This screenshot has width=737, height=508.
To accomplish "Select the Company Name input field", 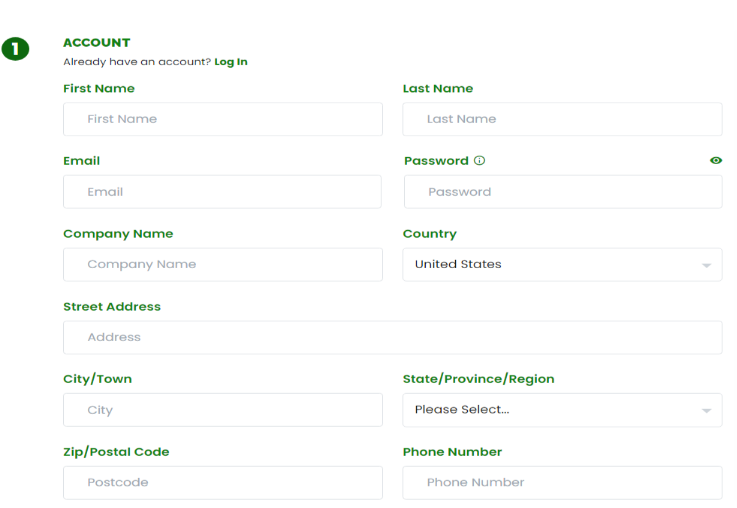I will (x=223, y=265).
